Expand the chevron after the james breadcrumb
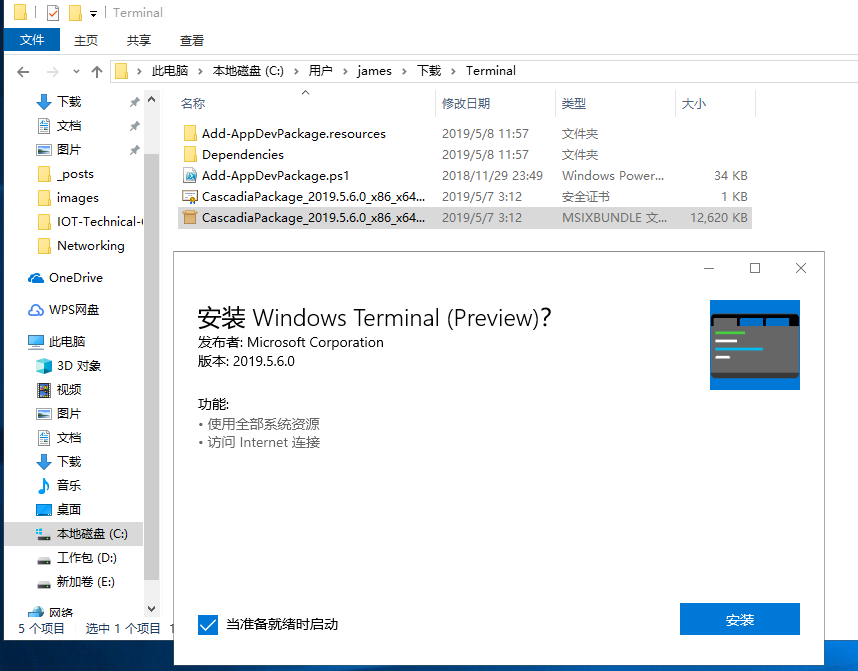 (404, 71)
